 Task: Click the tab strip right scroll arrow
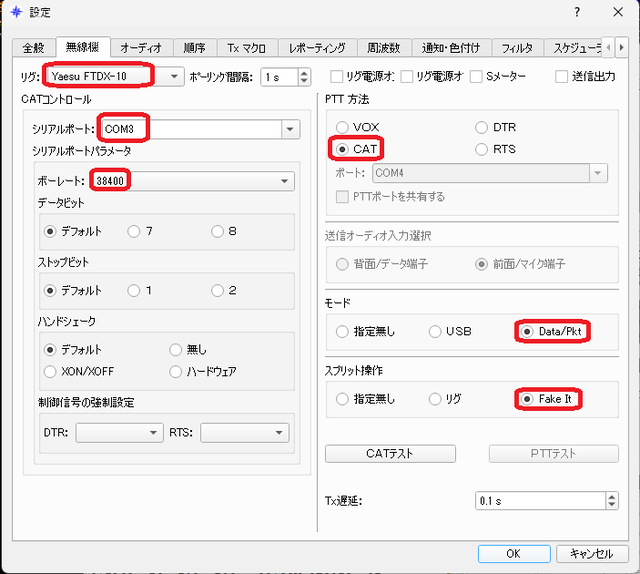pyautogui.click(x=622, y=48)
